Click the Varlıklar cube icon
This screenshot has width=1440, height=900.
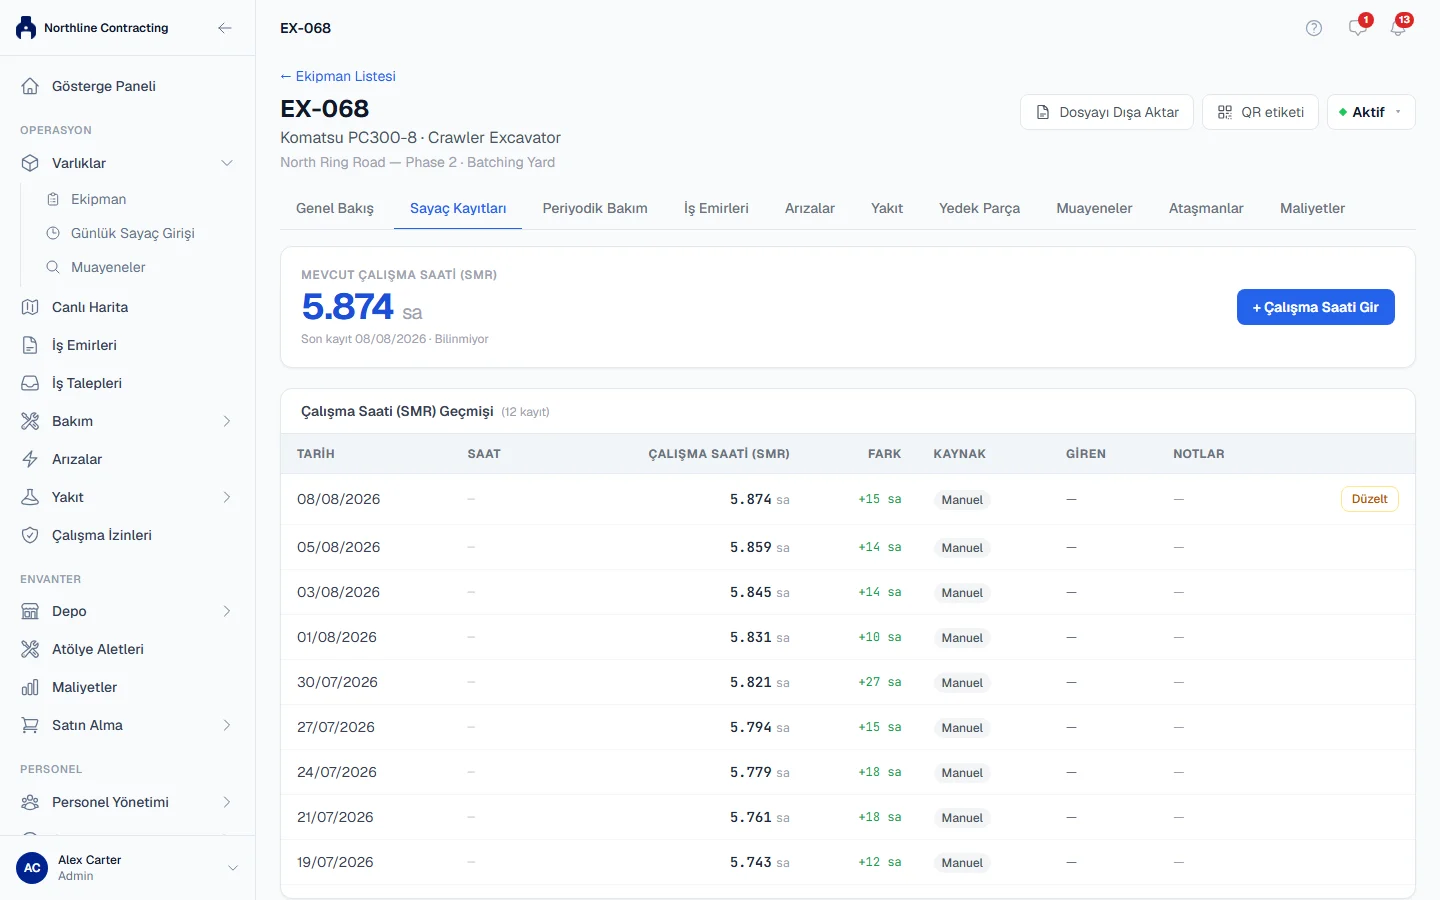pyautogui.click(x=30, y=163)
